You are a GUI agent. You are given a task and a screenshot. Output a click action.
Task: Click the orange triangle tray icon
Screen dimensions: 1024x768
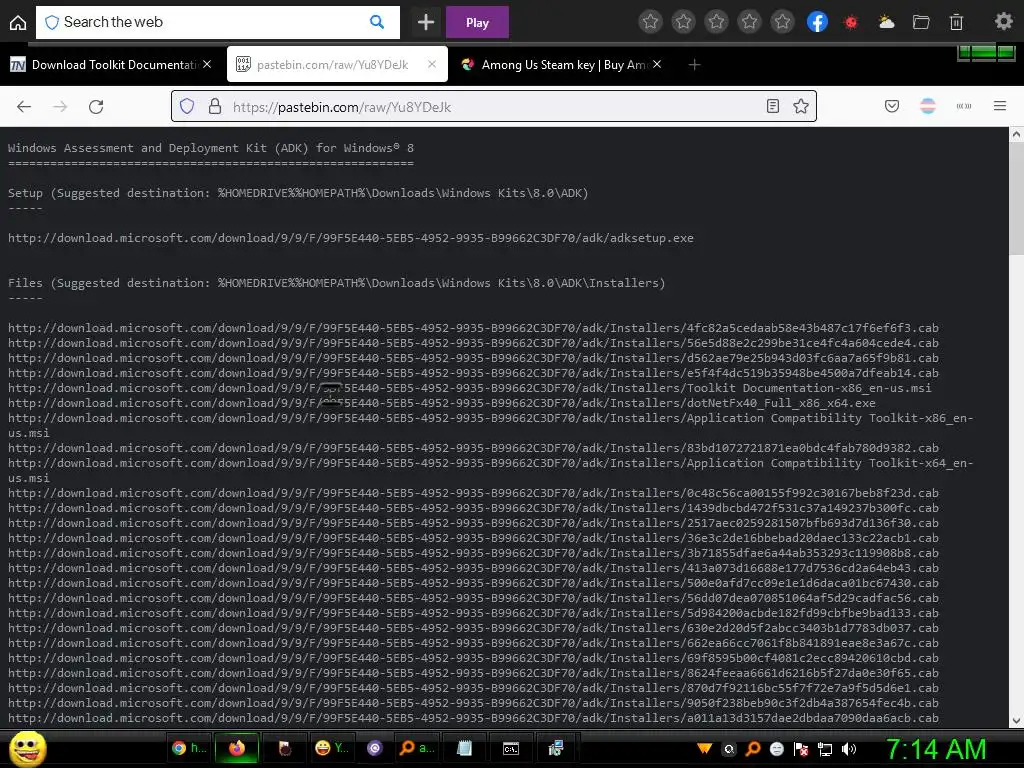704,749
